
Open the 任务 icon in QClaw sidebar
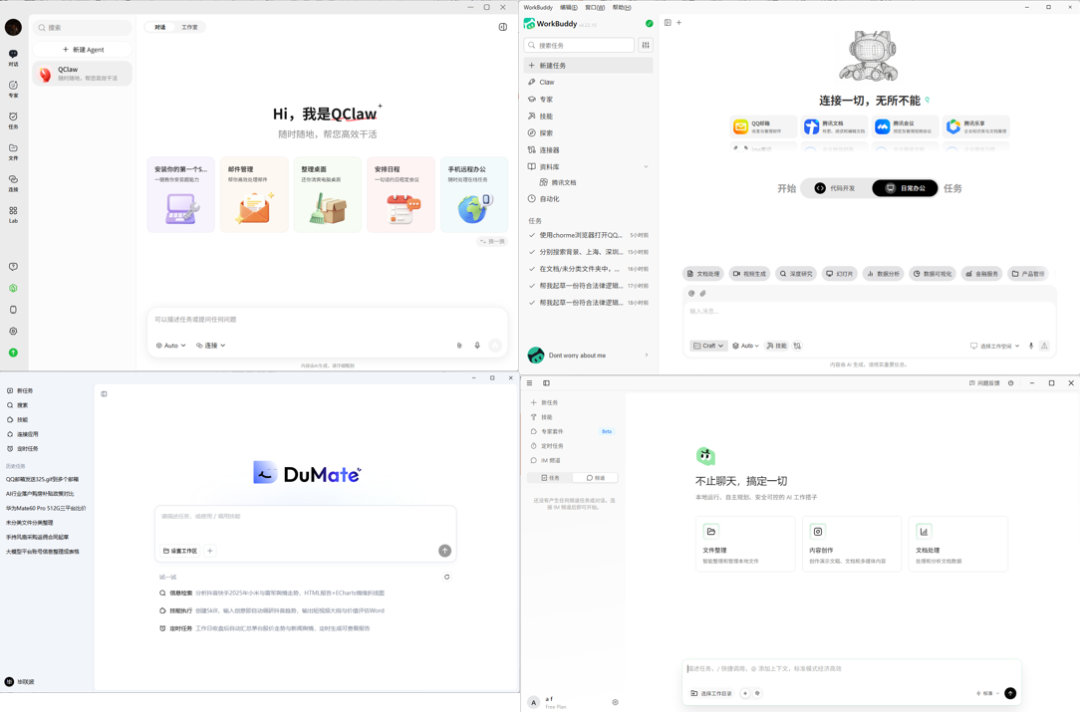[x=13, y=120]
